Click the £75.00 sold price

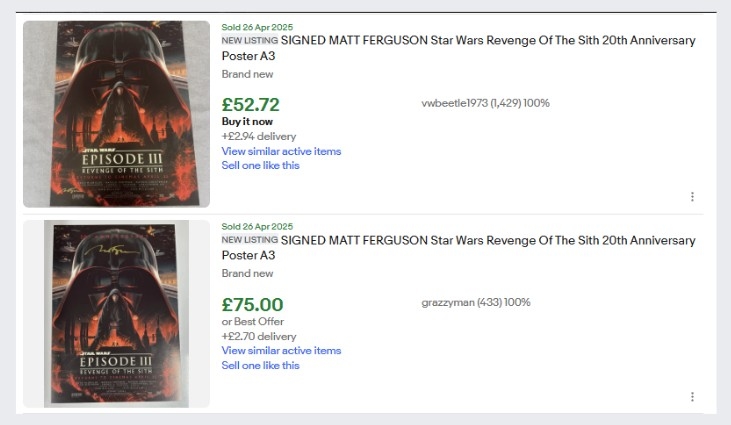pos(252,305)
